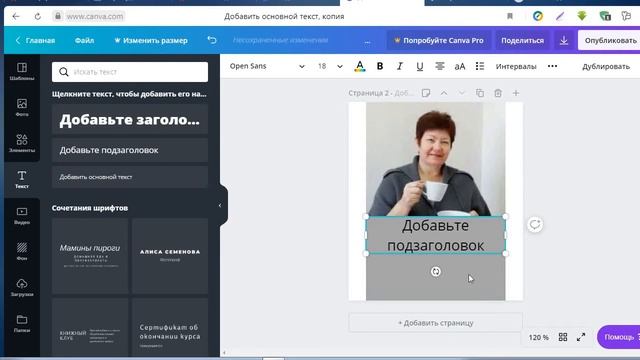The width and height of the screenshot is (640, 360).
Task: Select the Text sidebar tab
Action: 22,179
